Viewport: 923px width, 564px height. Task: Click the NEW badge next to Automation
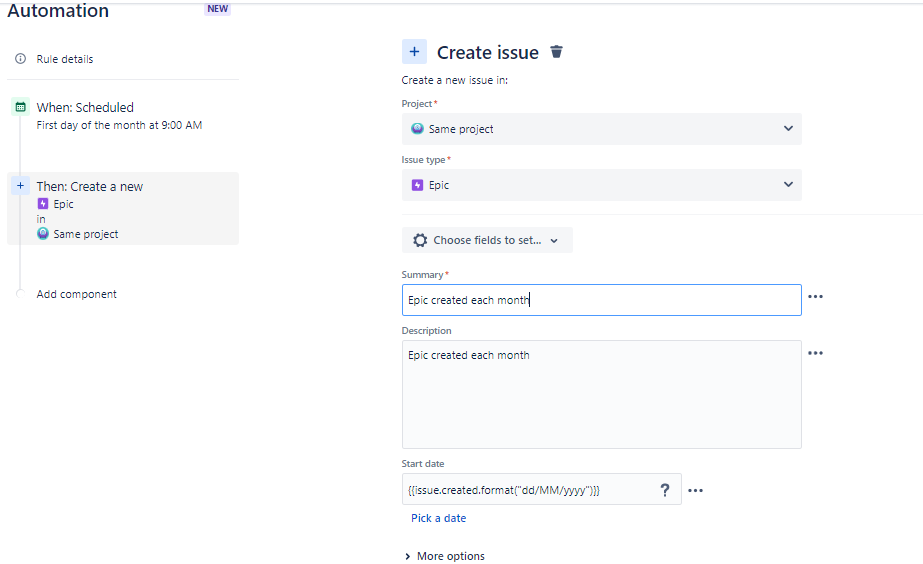tap(217, 9)
